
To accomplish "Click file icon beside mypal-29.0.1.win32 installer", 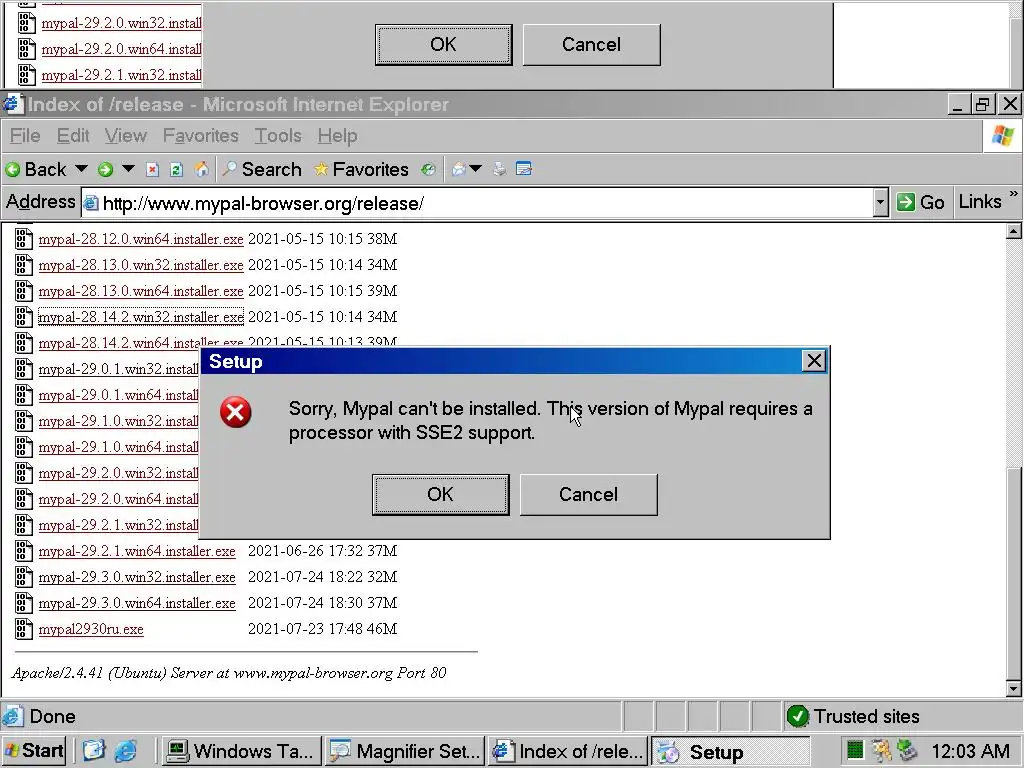I will tap(24, 369).
